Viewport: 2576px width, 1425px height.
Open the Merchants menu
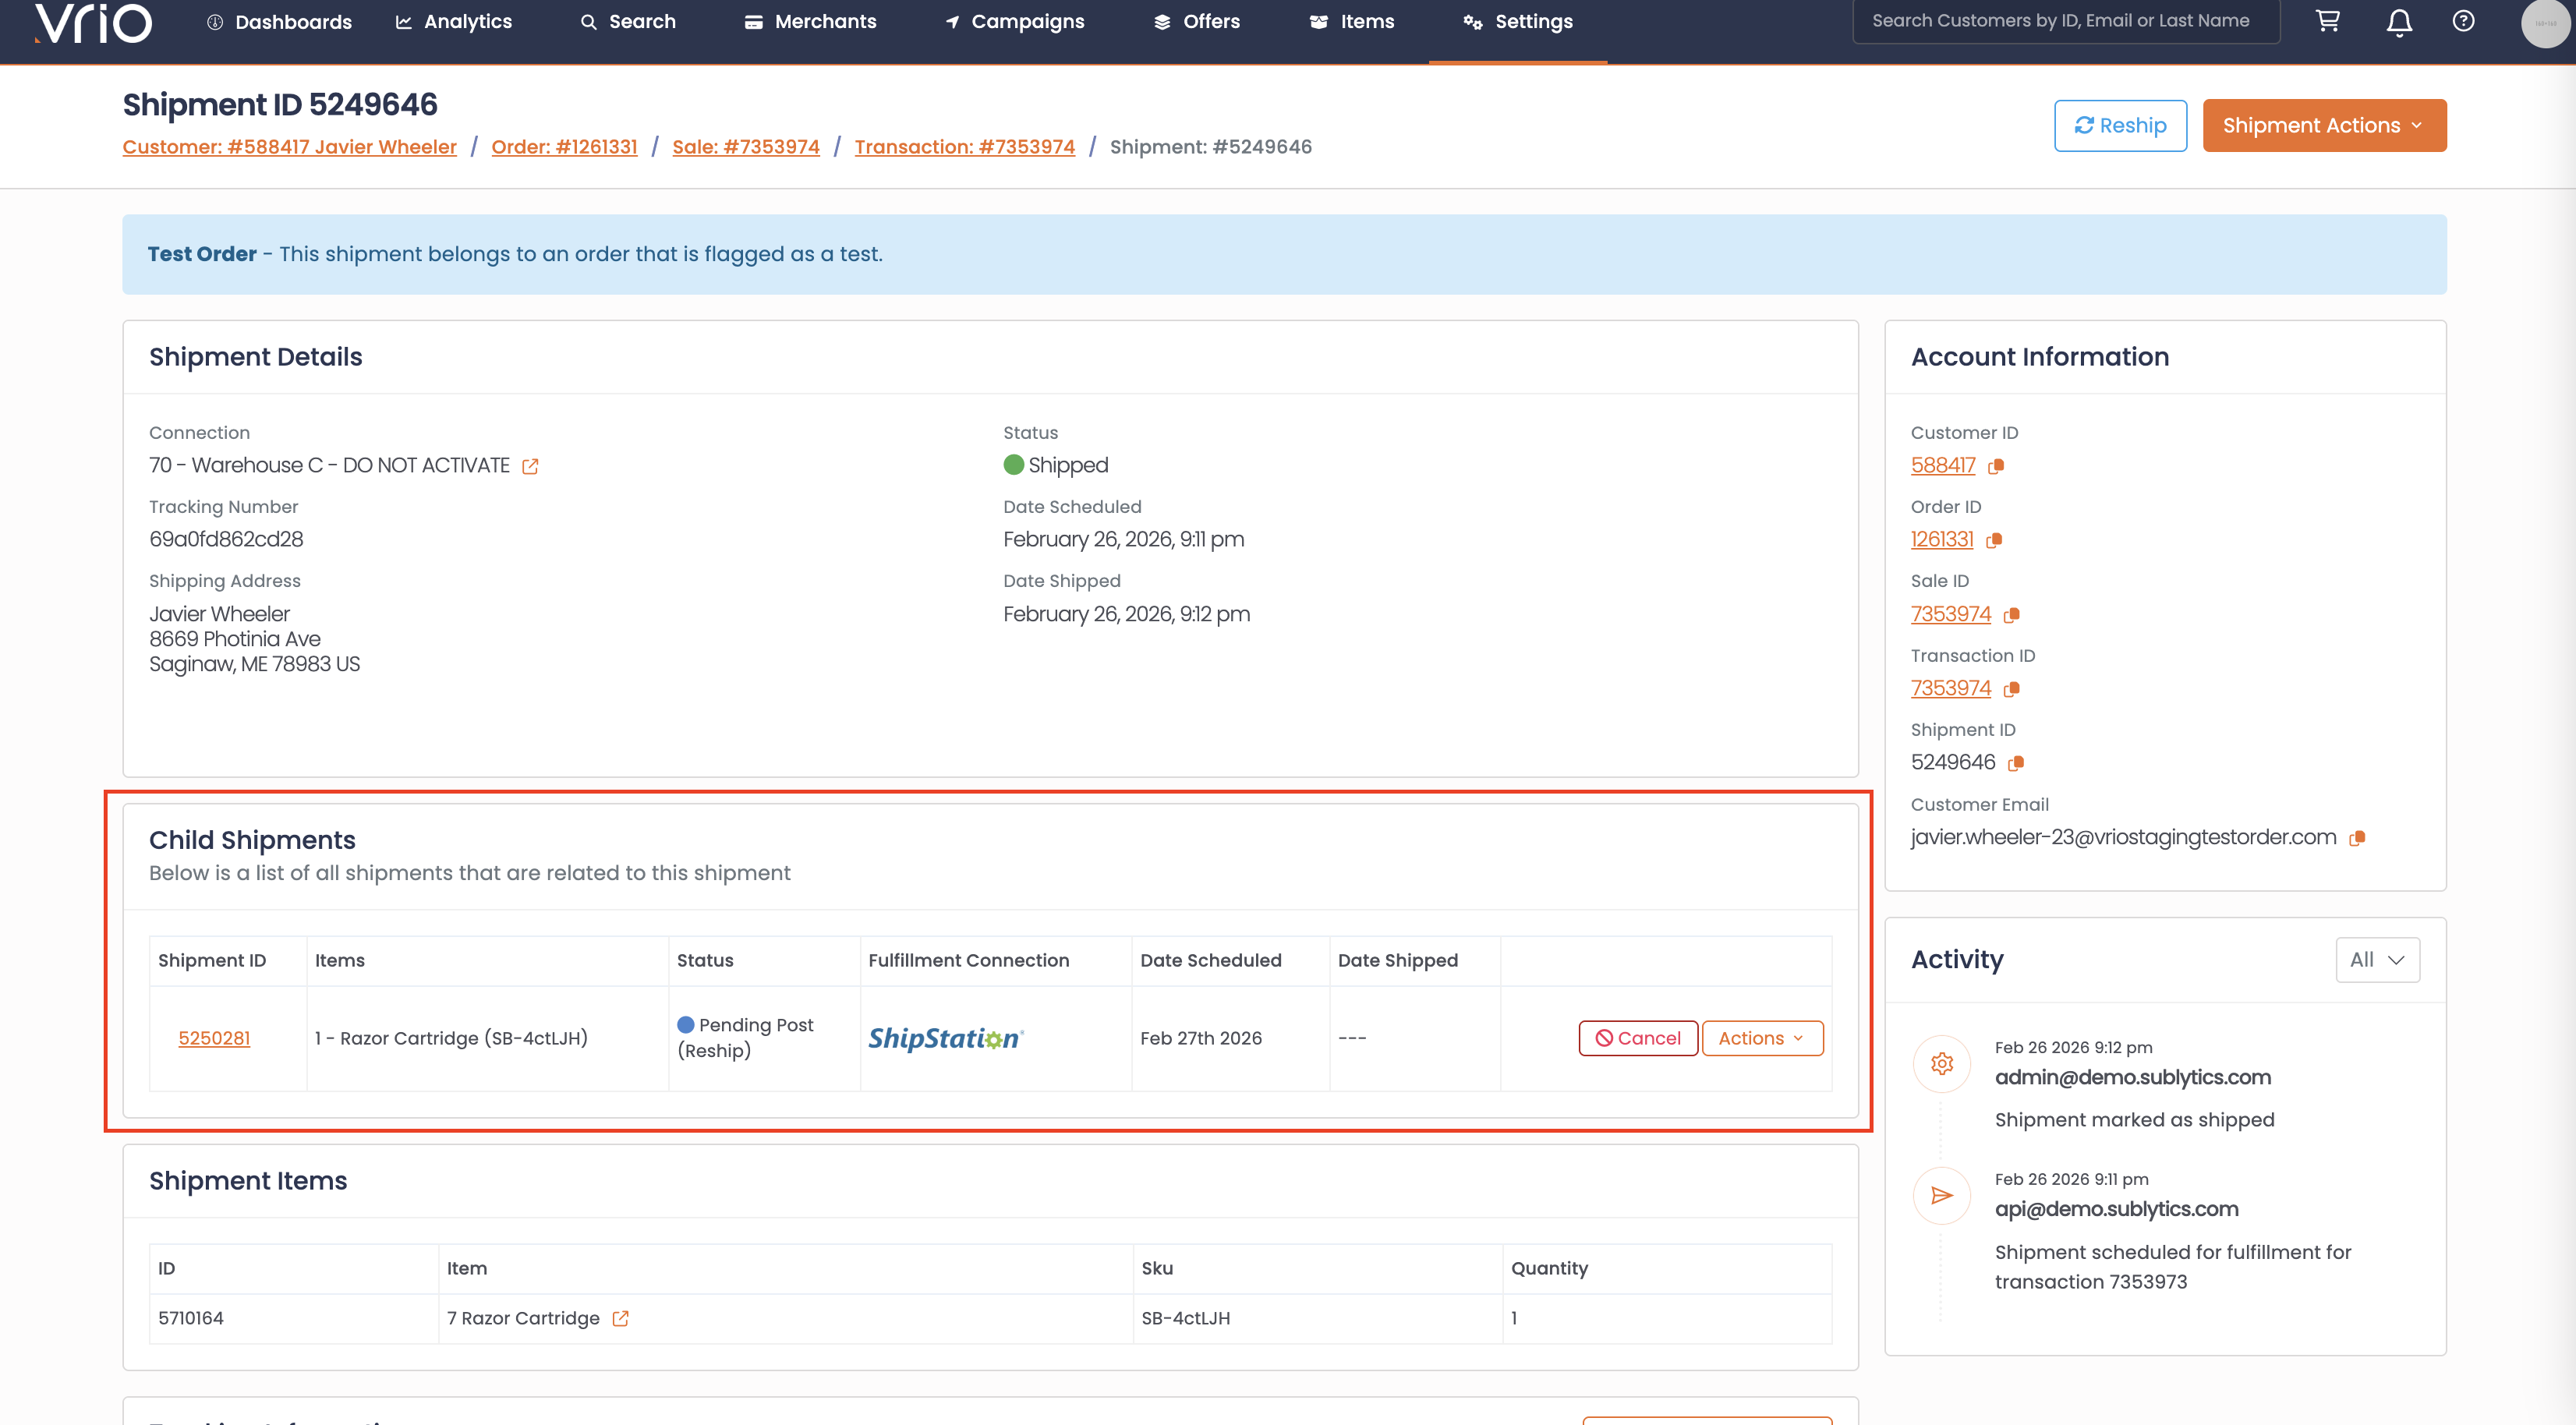pos(810,21)
